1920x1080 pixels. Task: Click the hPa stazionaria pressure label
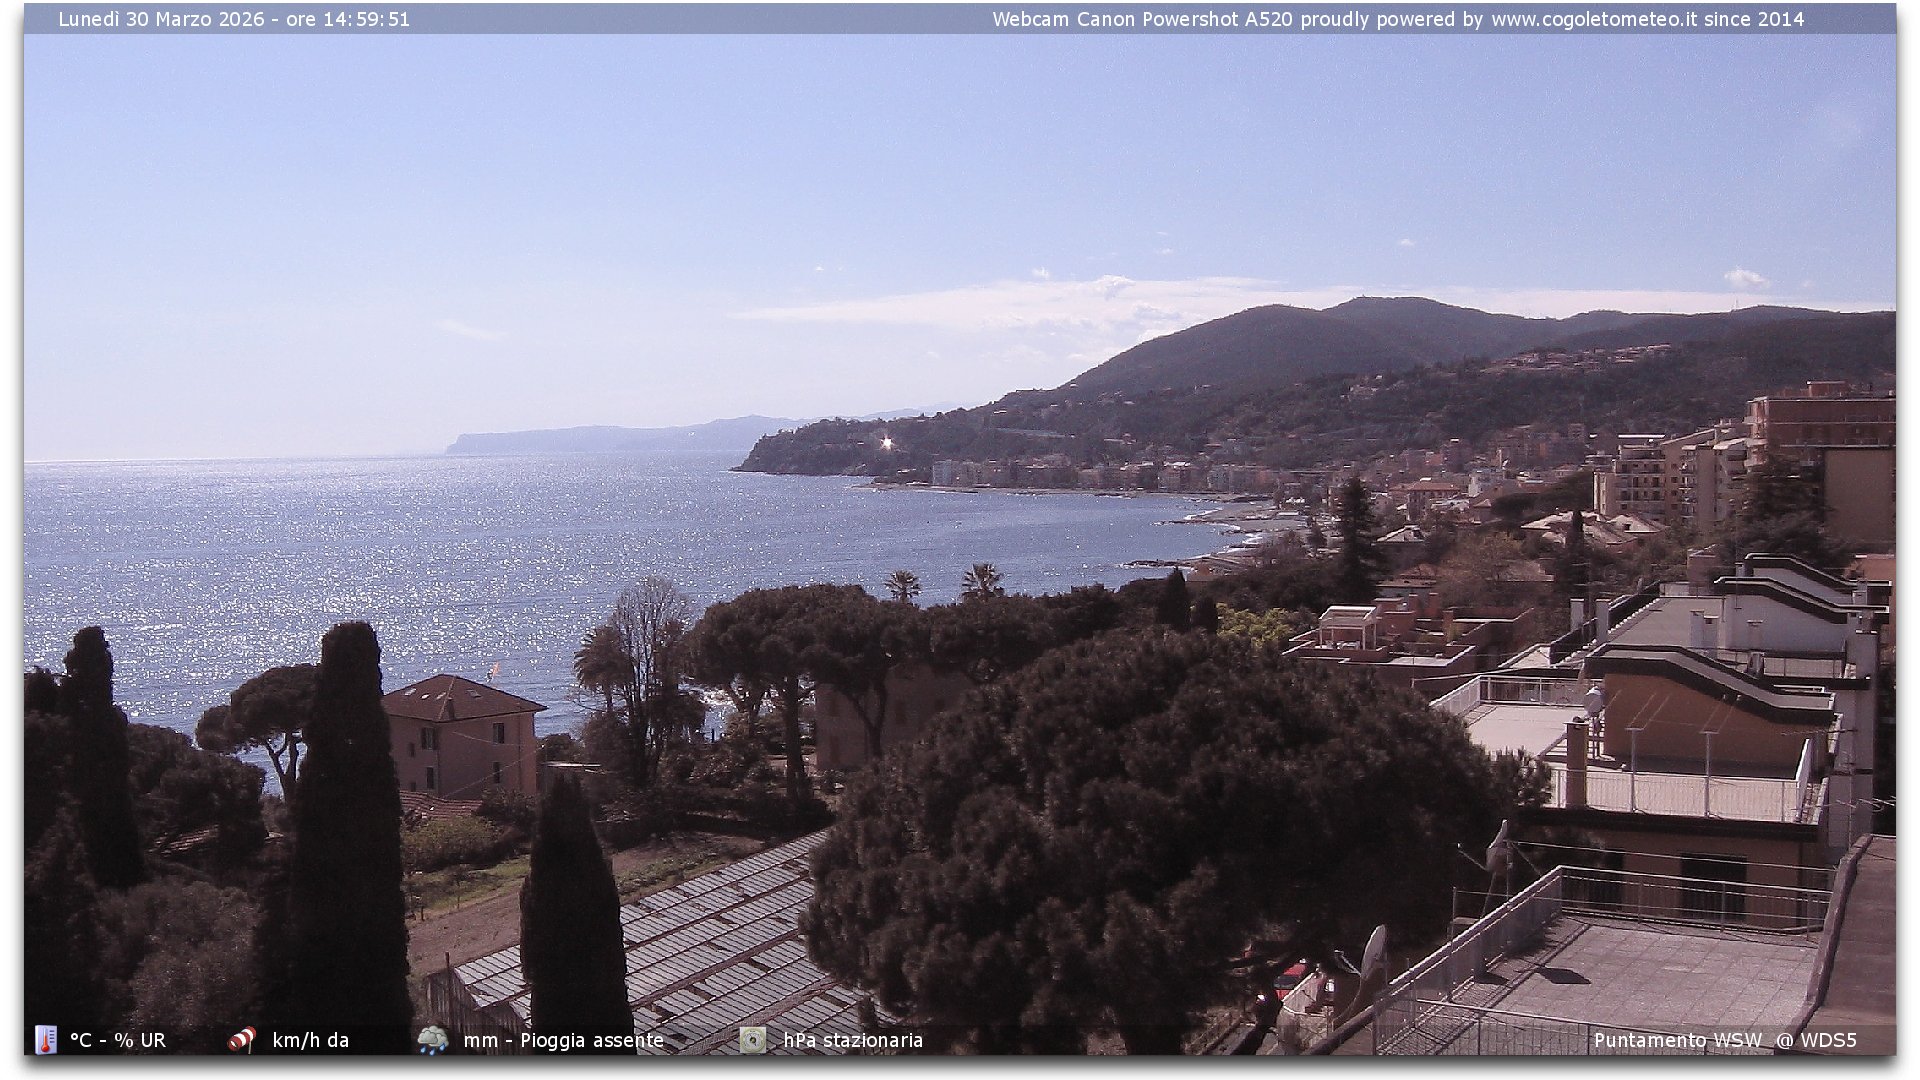tap(853, 1040)
